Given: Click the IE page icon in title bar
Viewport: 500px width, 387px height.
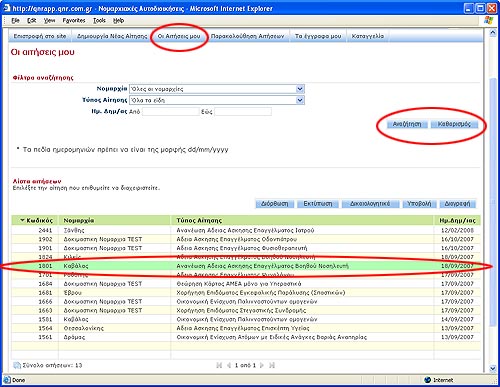Looking at the screenshot, I should tap(7, 8).
